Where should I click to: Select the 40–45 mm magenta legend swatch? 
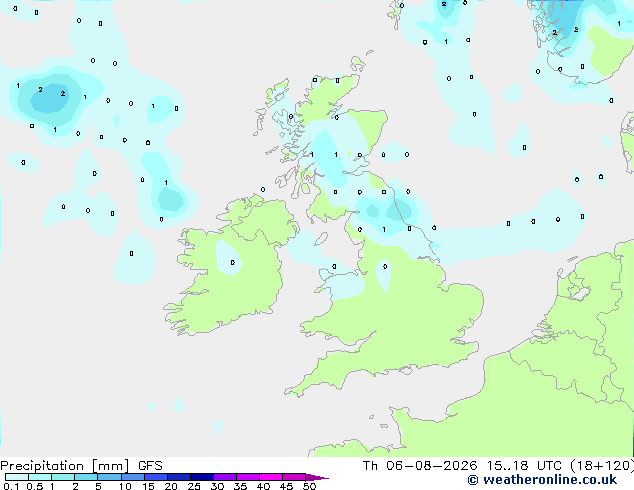pyautogui.click(x=271, y=477)
